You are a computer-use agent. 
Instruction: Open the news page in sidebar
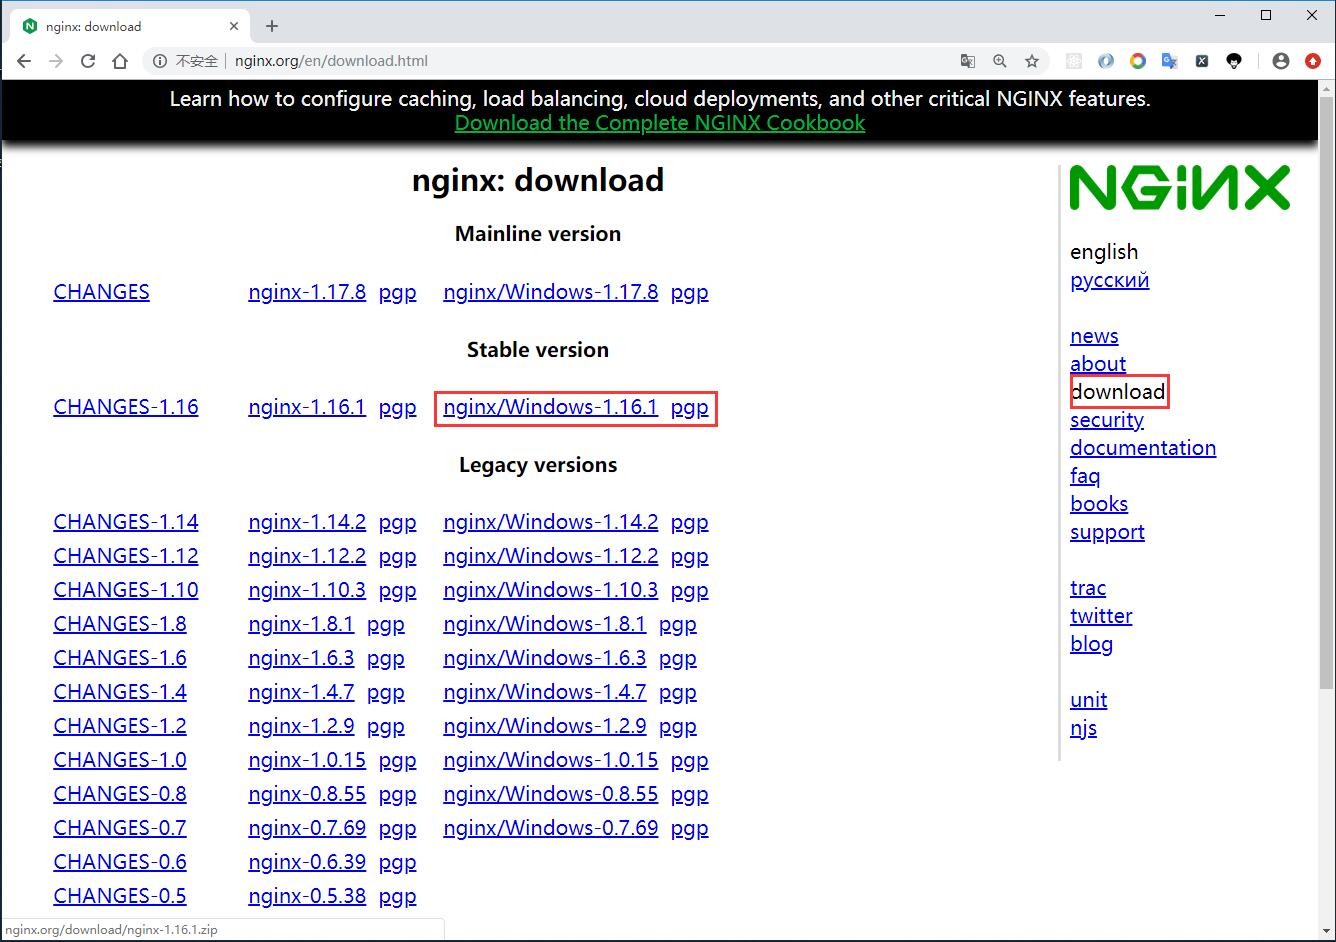coord(1094,336)
